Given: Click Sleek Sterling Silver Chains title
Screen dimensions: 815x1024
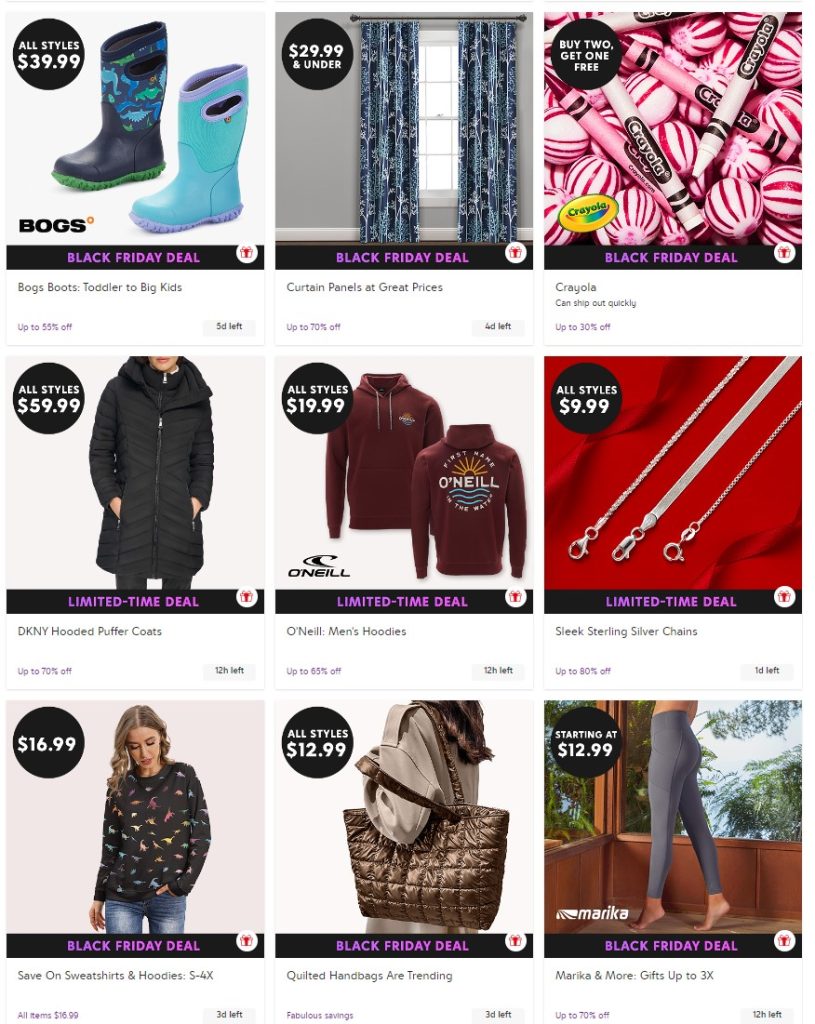Looking at the screenshot, I should tap(626, 632).
